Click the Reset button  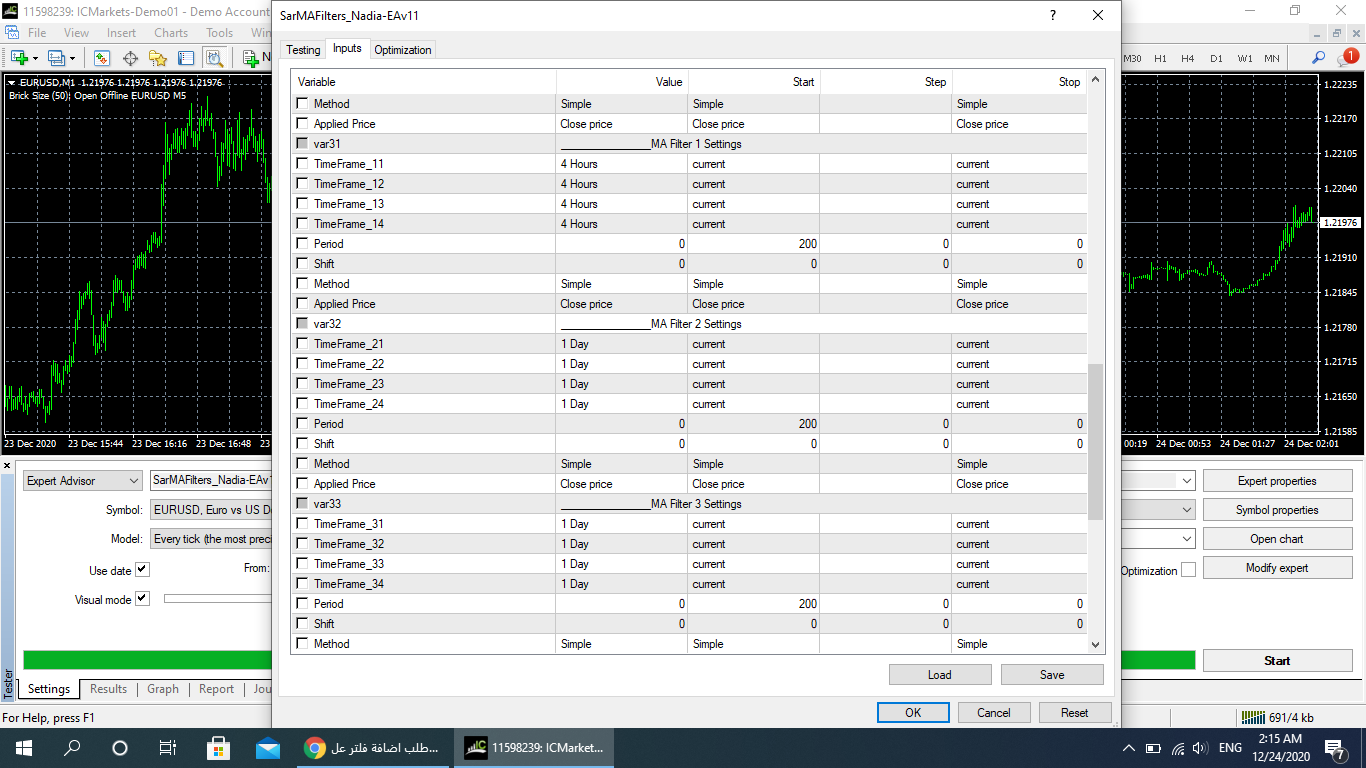pos(1074,713)
